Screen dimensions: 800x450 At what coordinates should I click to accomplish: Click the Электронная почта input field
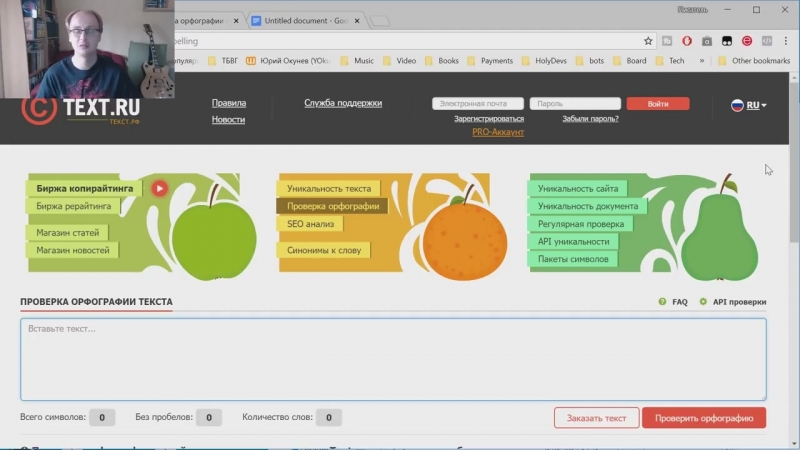click(478, 104)
